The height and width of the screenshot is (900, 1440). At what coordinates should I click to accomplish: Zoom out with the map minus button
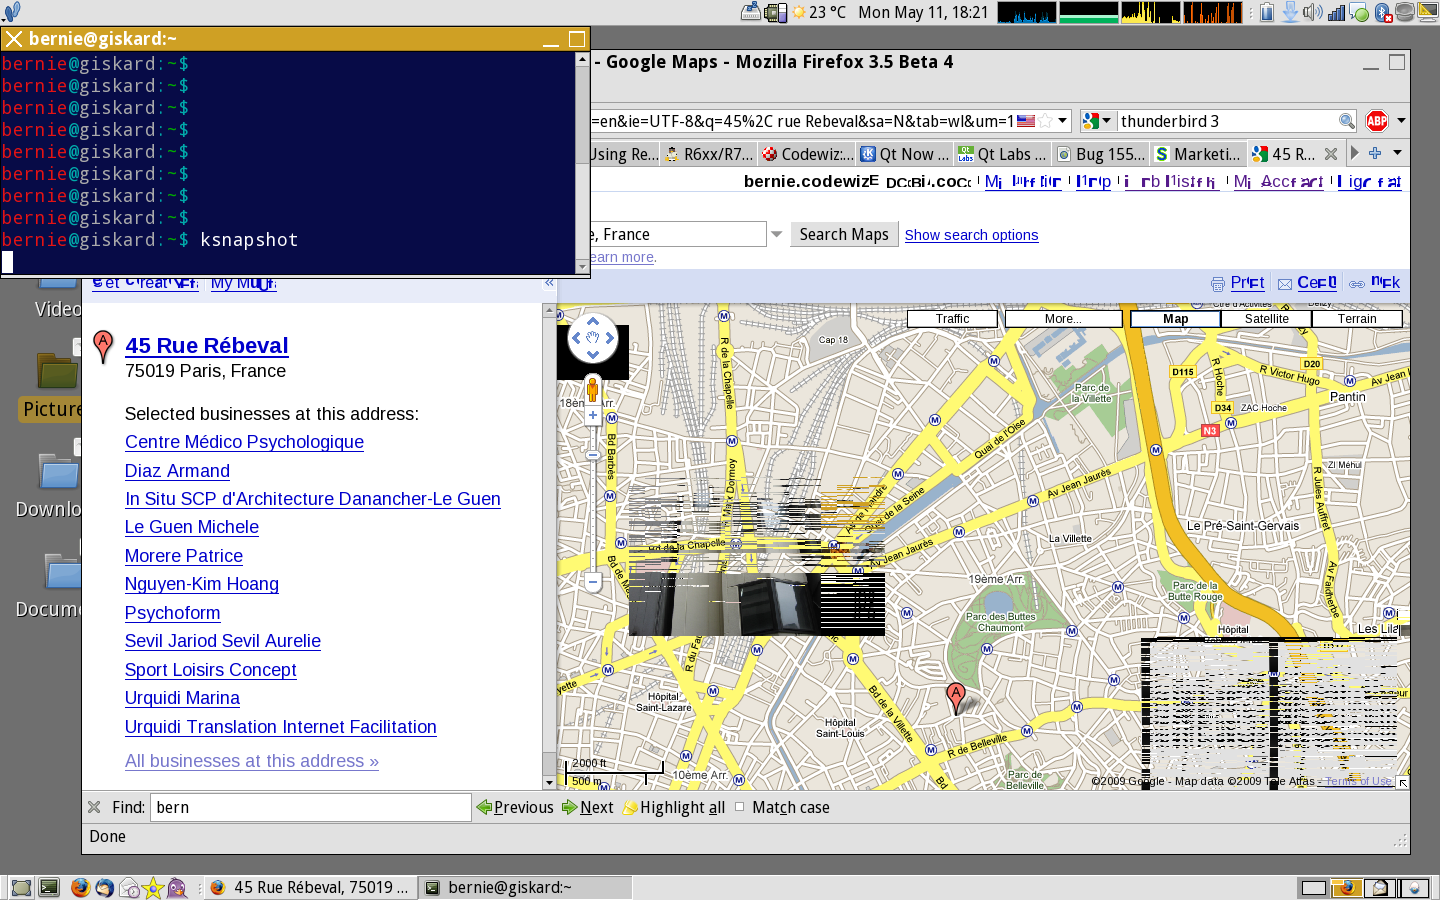[x=592, y=581]
